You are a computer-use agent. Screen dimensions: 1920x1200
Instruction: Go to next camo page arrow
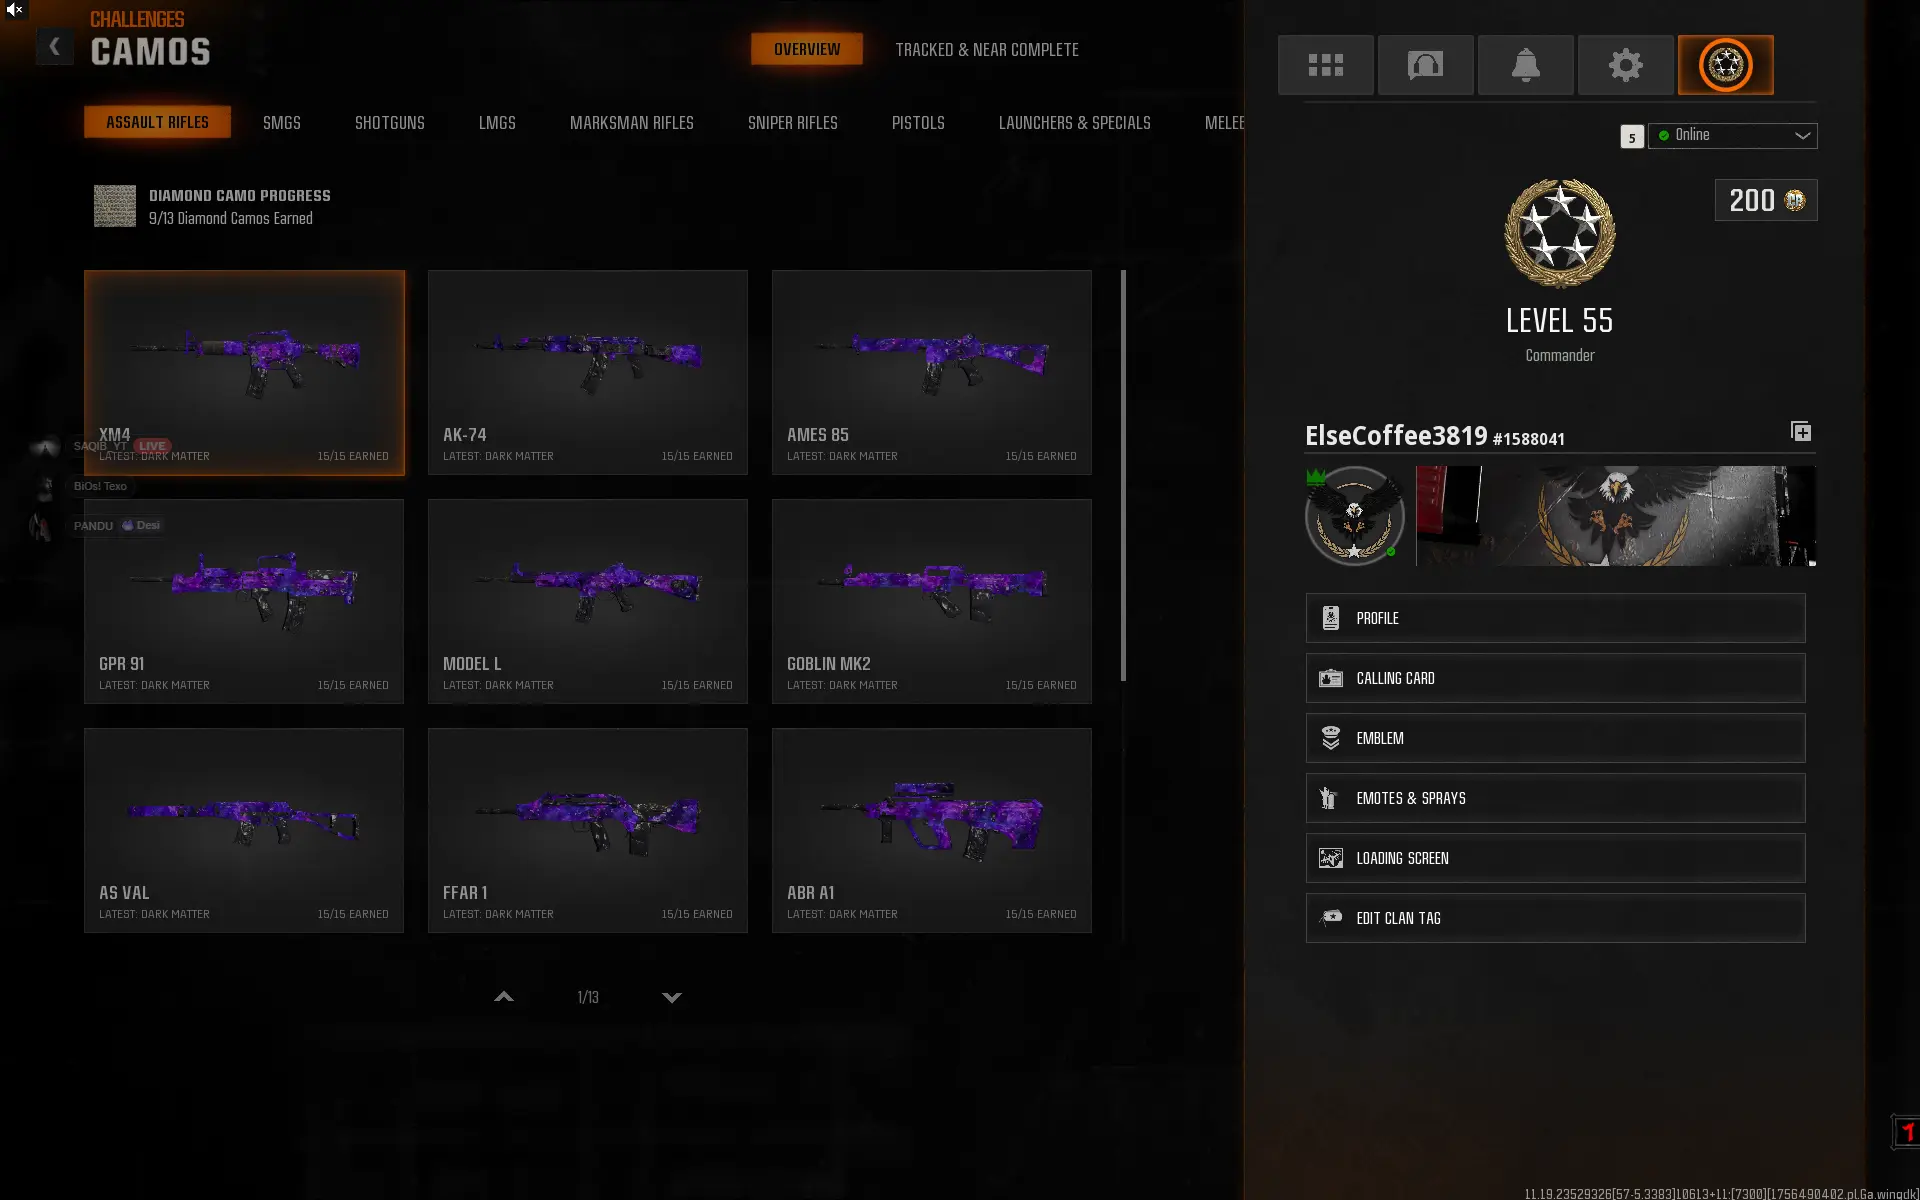[x=672, y=997]
